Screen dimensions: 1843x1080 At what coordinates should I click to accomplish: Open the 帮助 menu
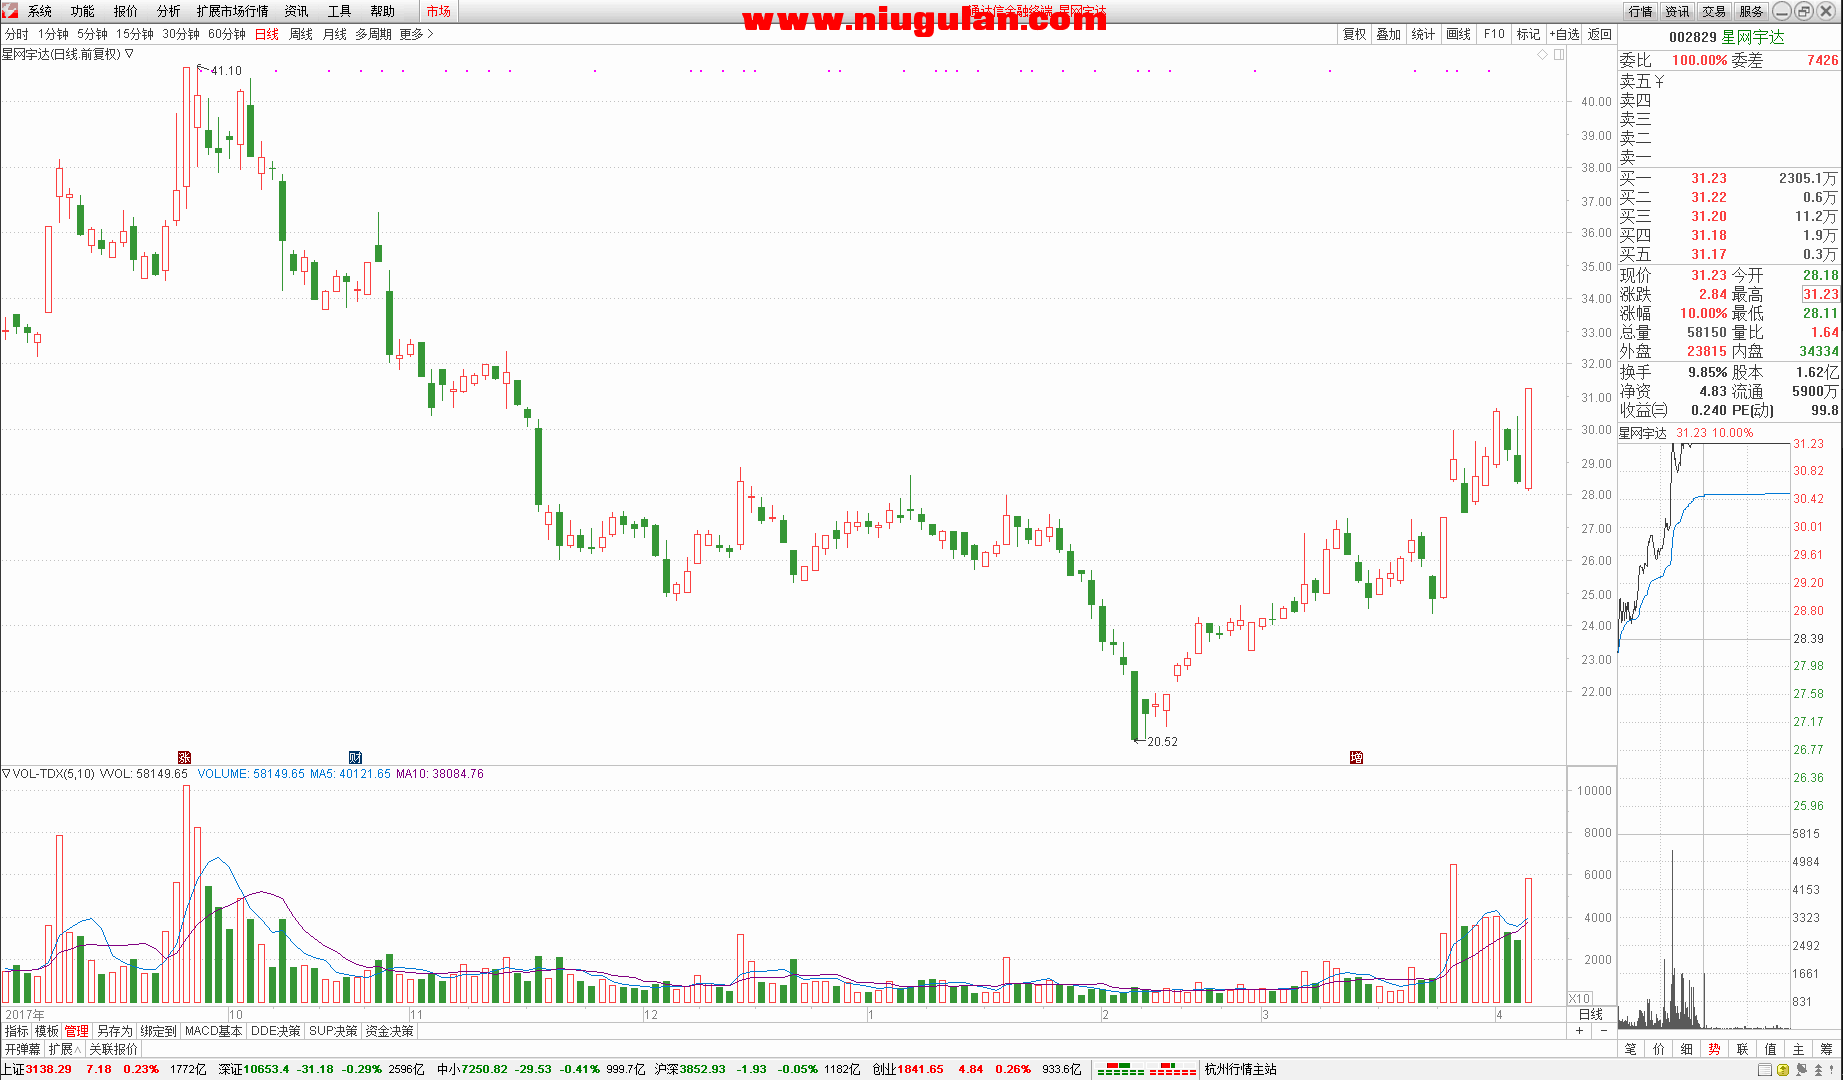(383, 11)
